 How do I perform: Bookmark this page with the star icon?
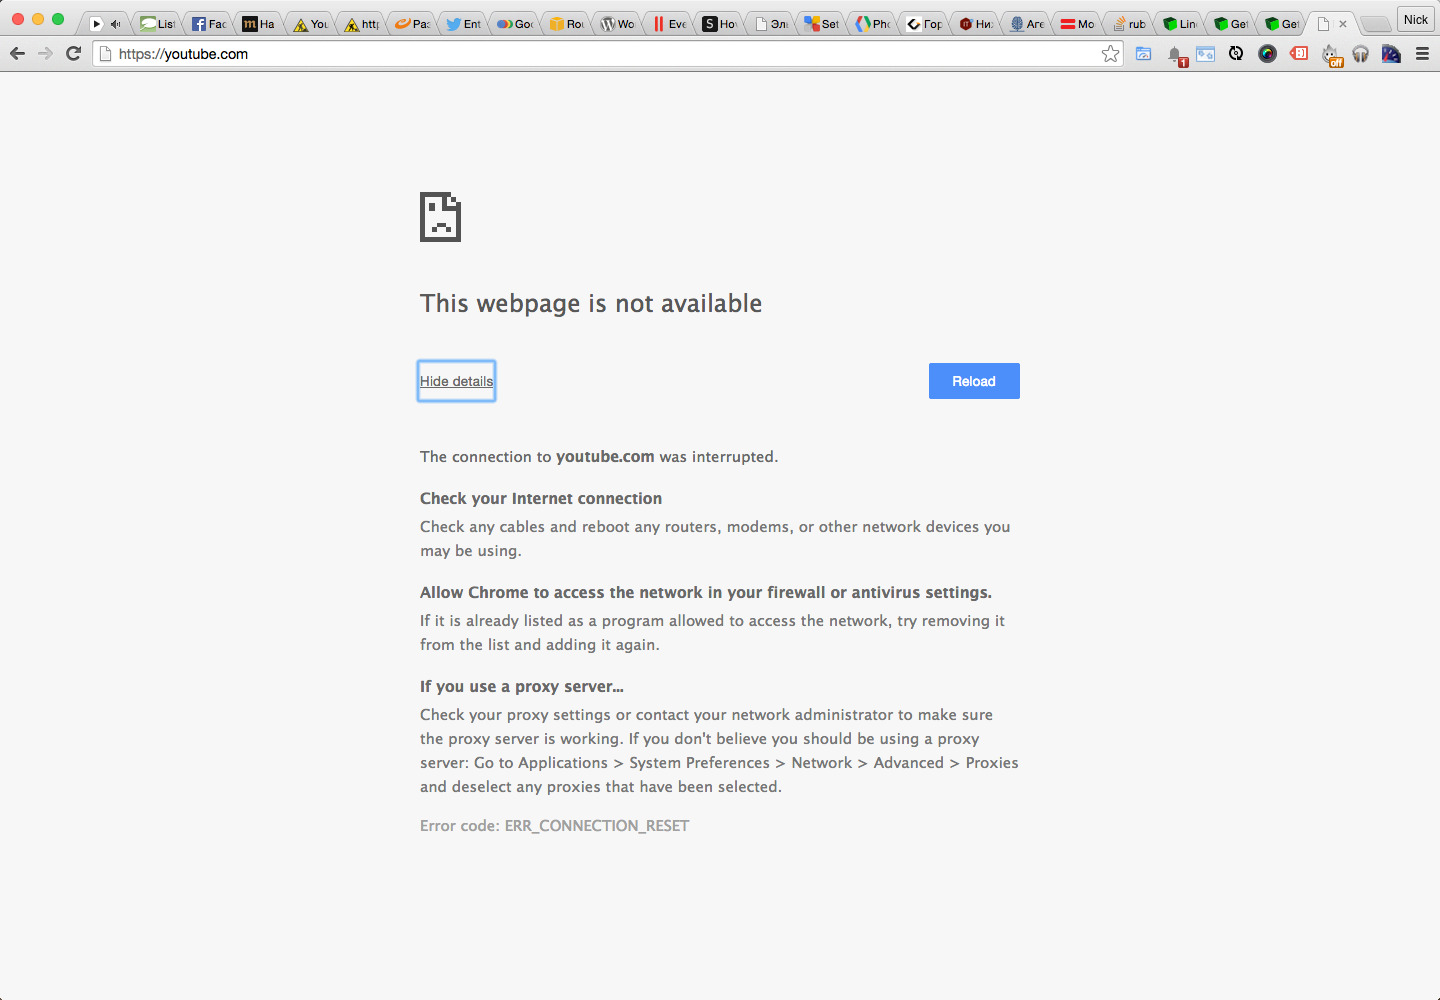point(1110,54)
